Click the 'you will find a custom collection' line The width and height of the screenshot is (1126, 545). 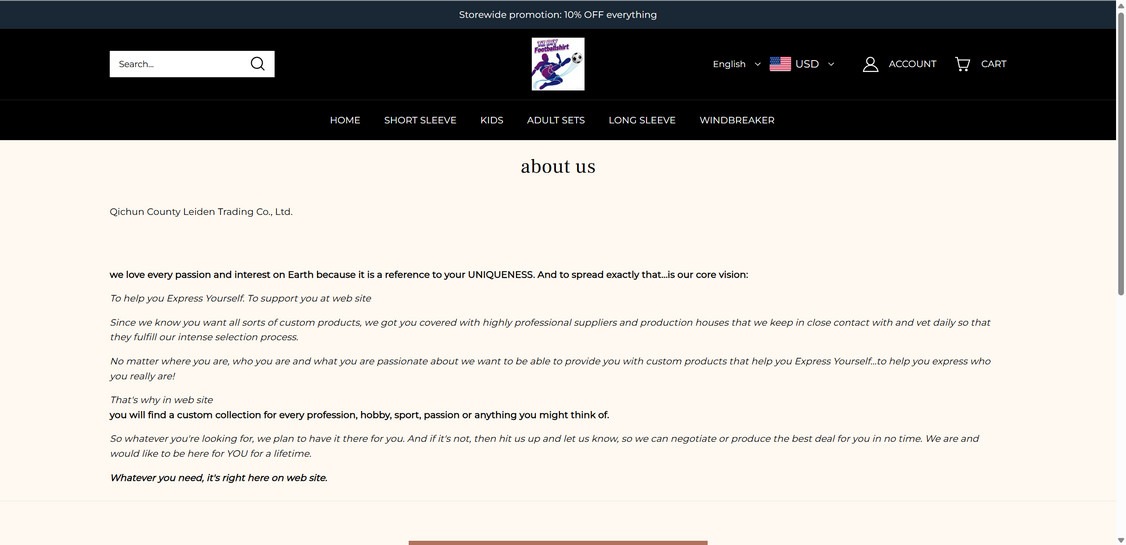pos(359,415)
